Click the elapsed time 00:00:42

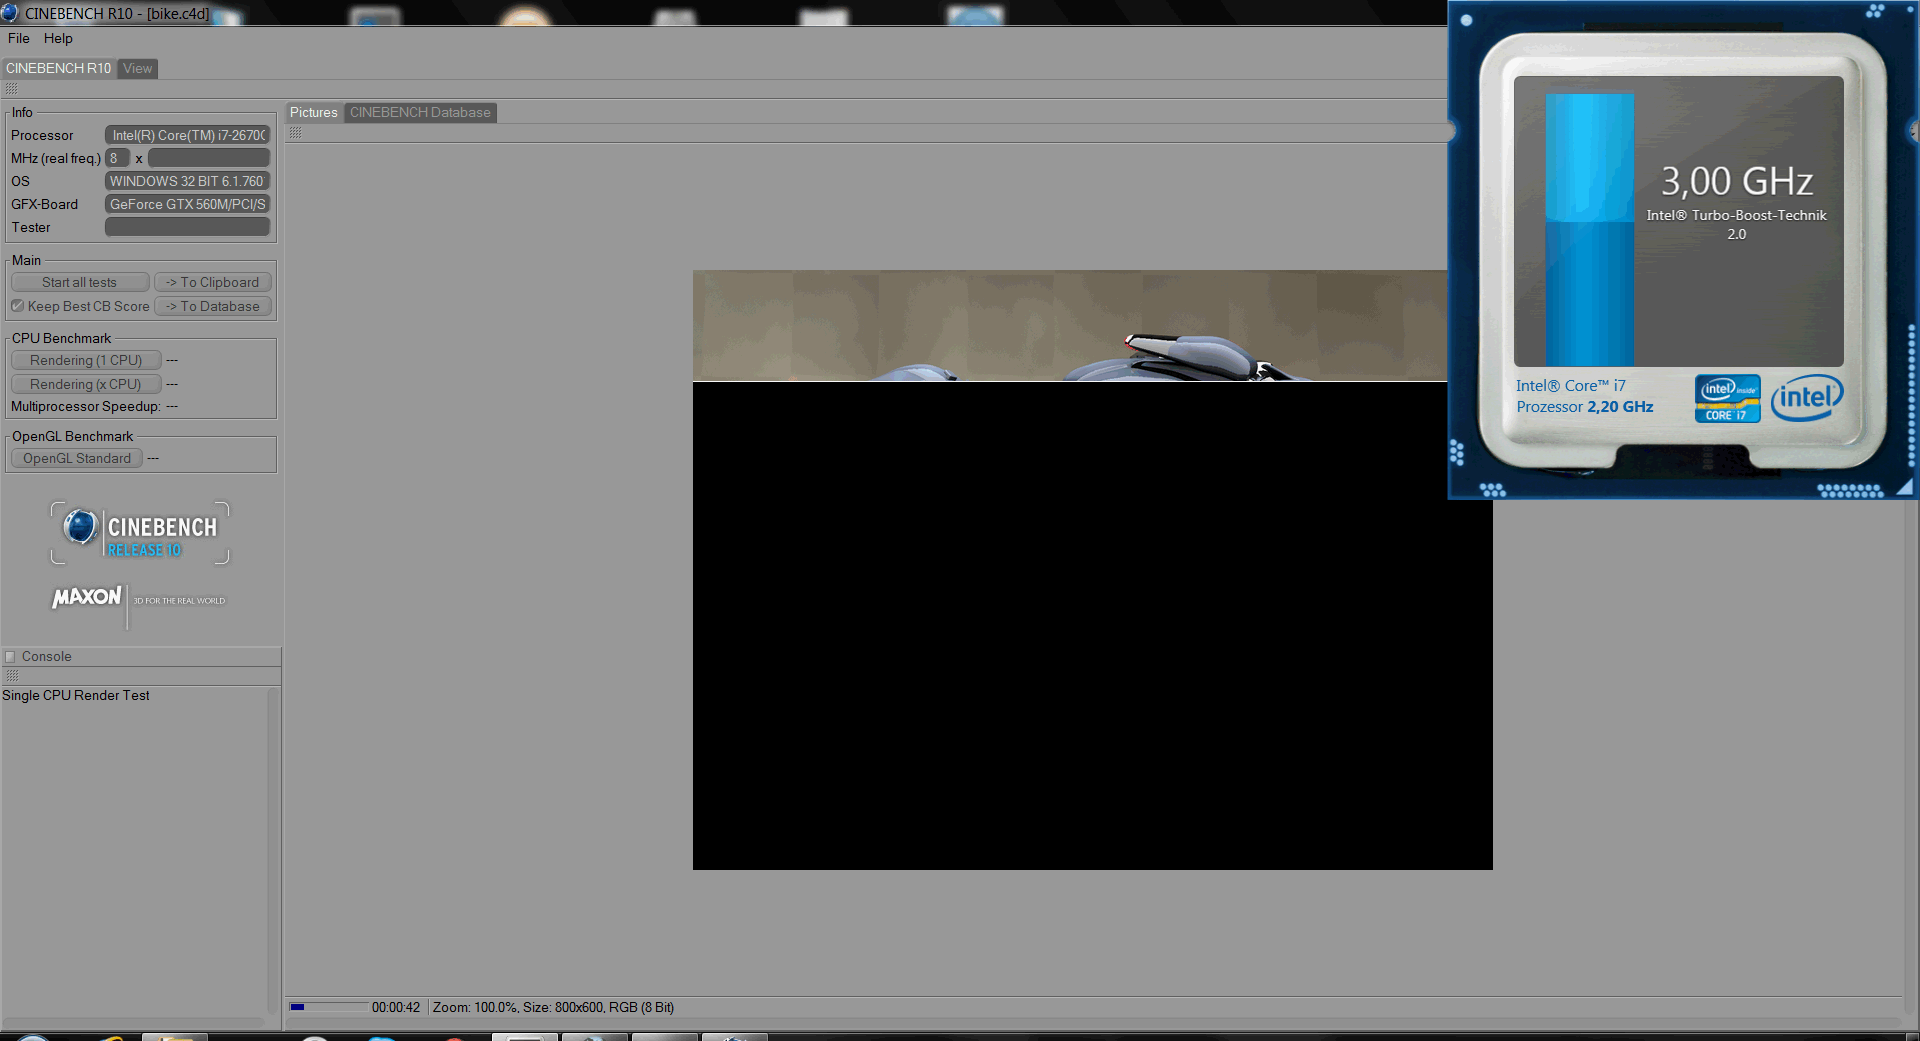coord(396,1008)
